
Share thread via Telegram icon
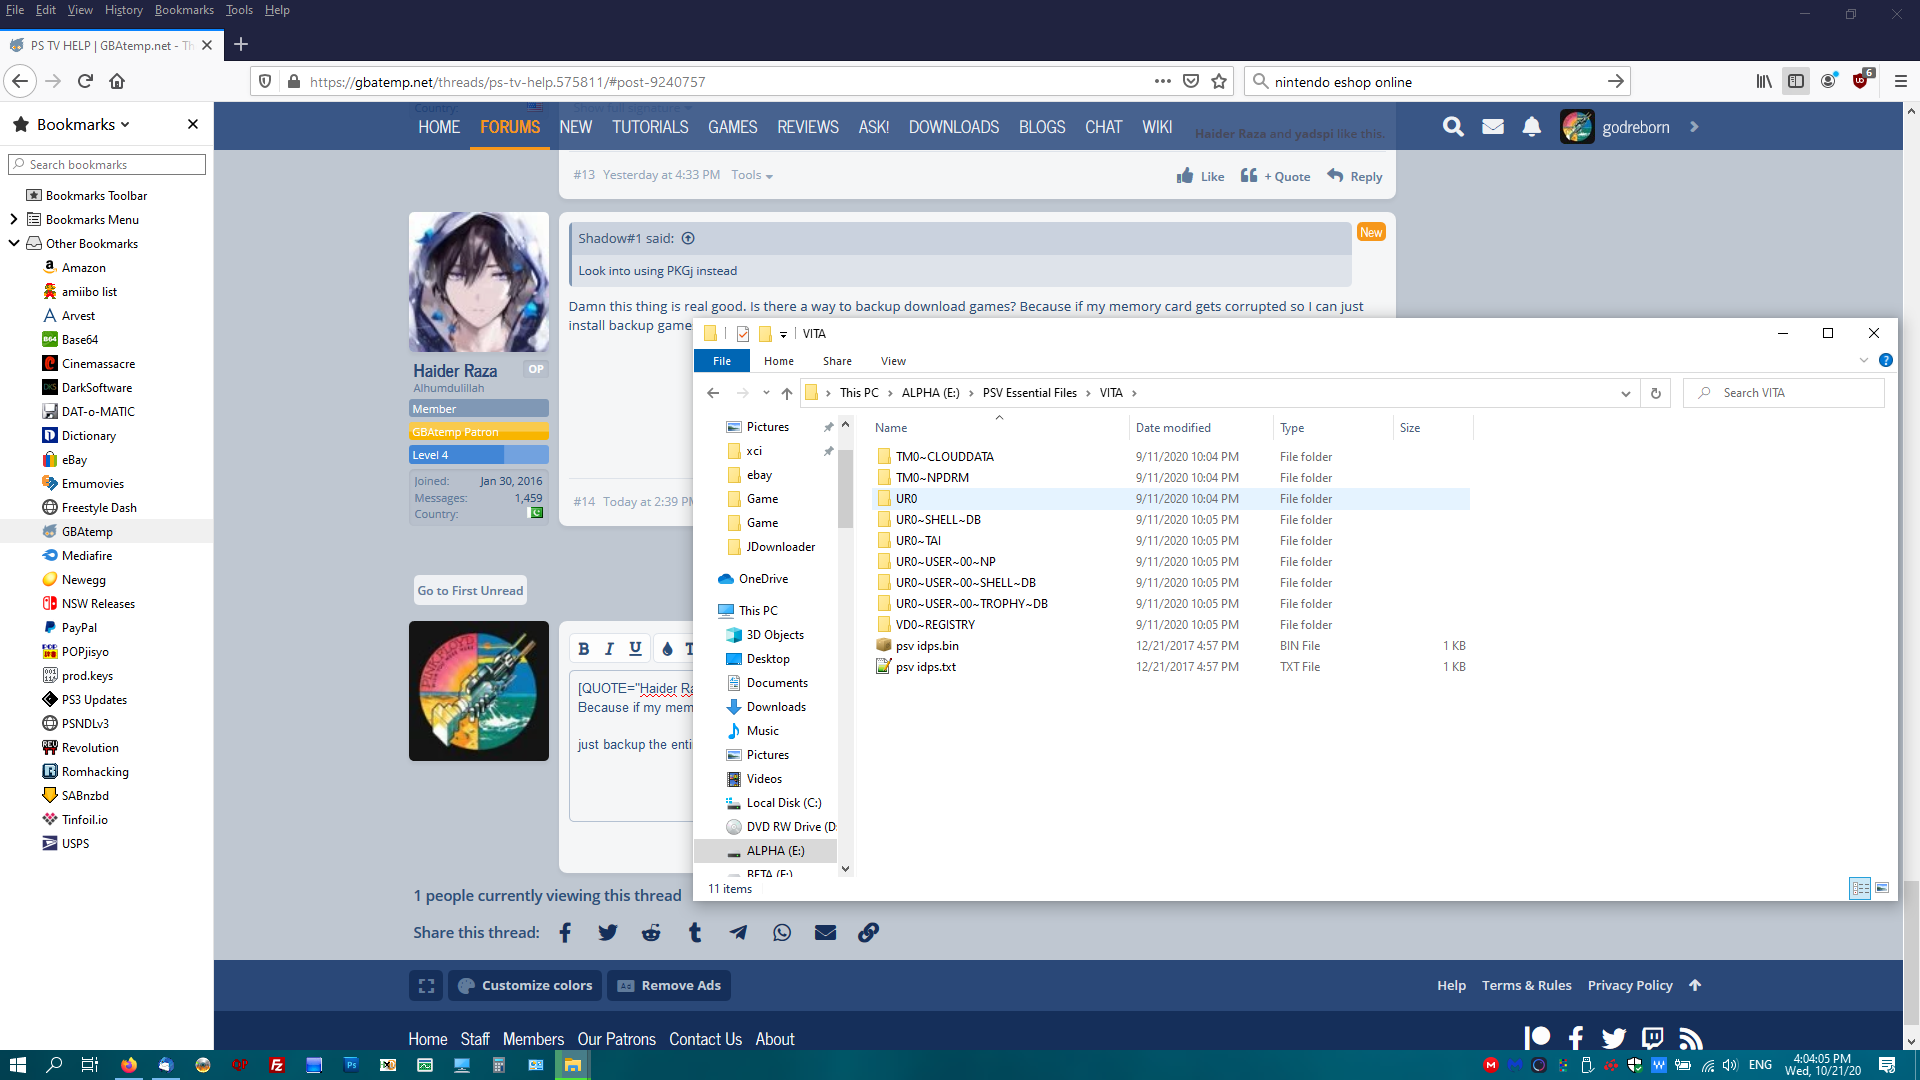(738, 932)
